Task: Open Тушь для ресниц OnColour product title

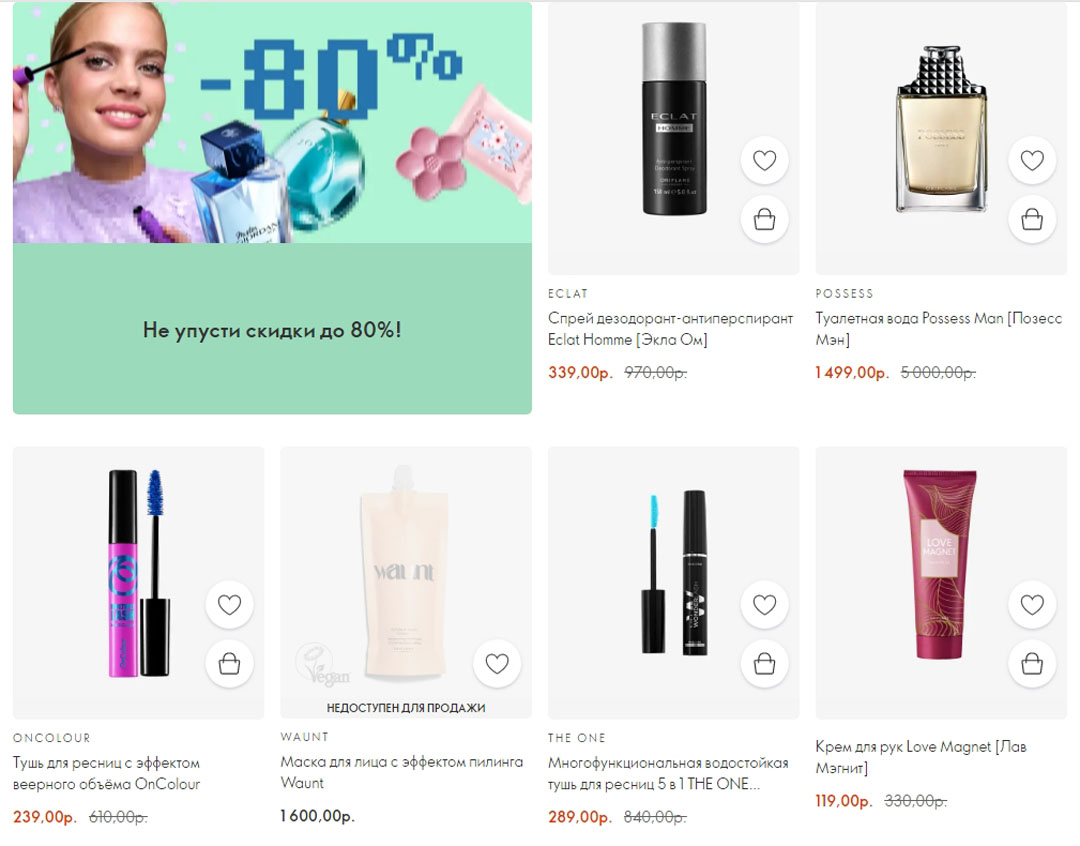Action: (x=107, y=773)
